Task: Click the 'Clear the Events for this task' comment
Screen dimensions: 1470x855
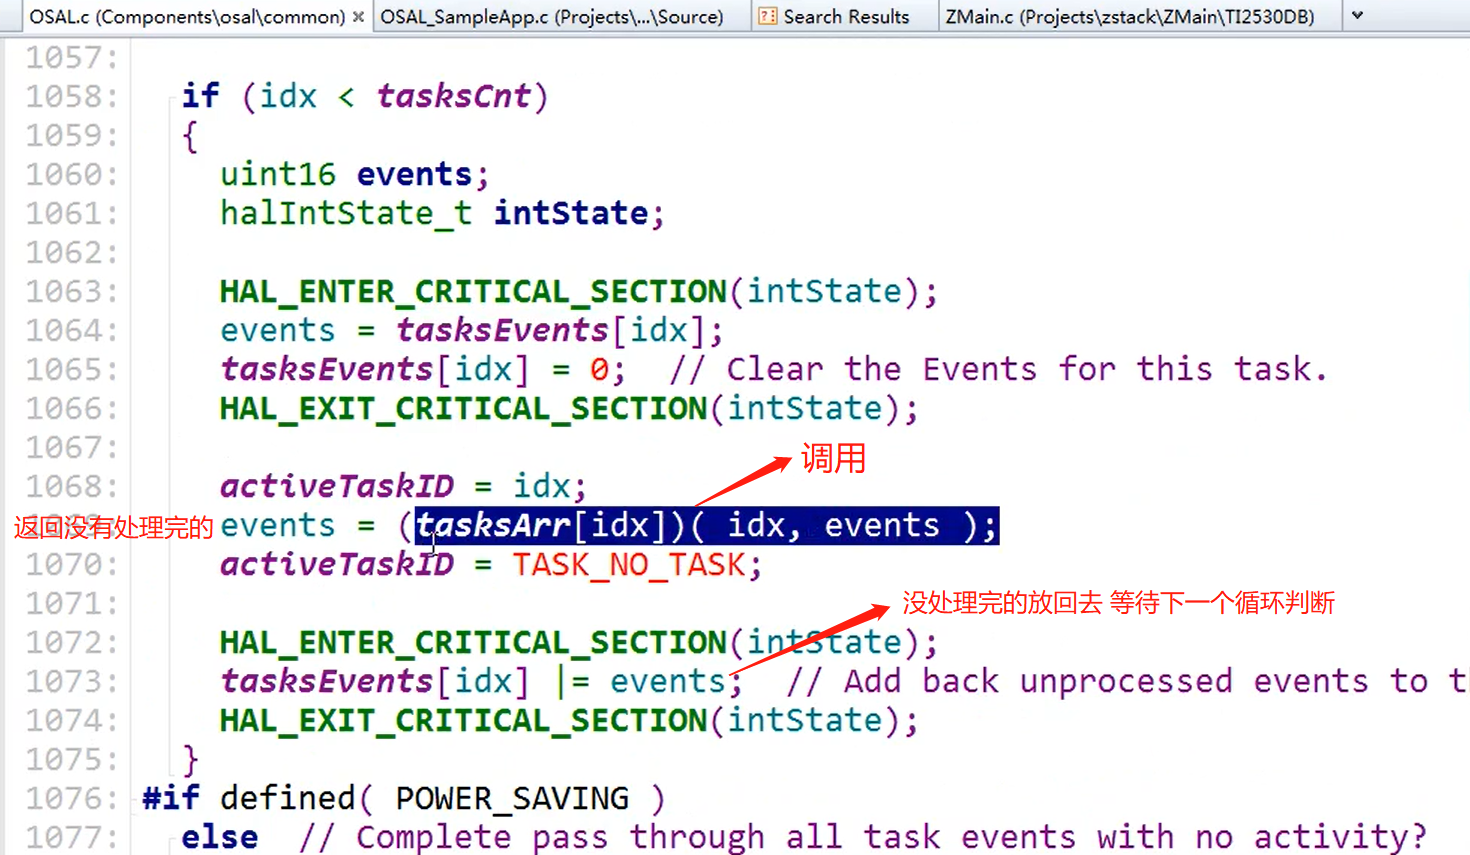Action: pyautogui.click(x=998, y=370)
